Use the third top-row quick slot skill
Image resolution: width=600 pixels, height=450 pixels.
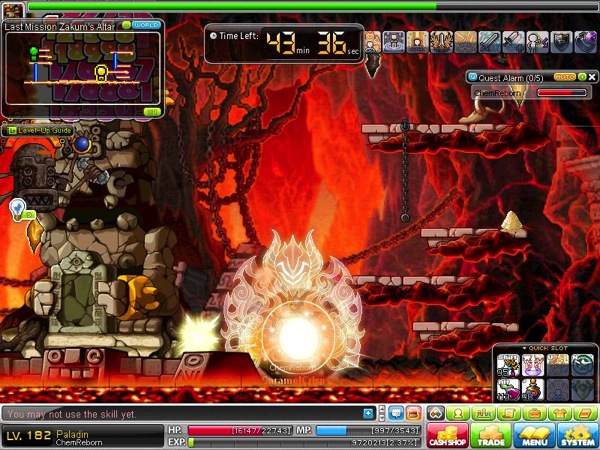[x=558, y=365]
